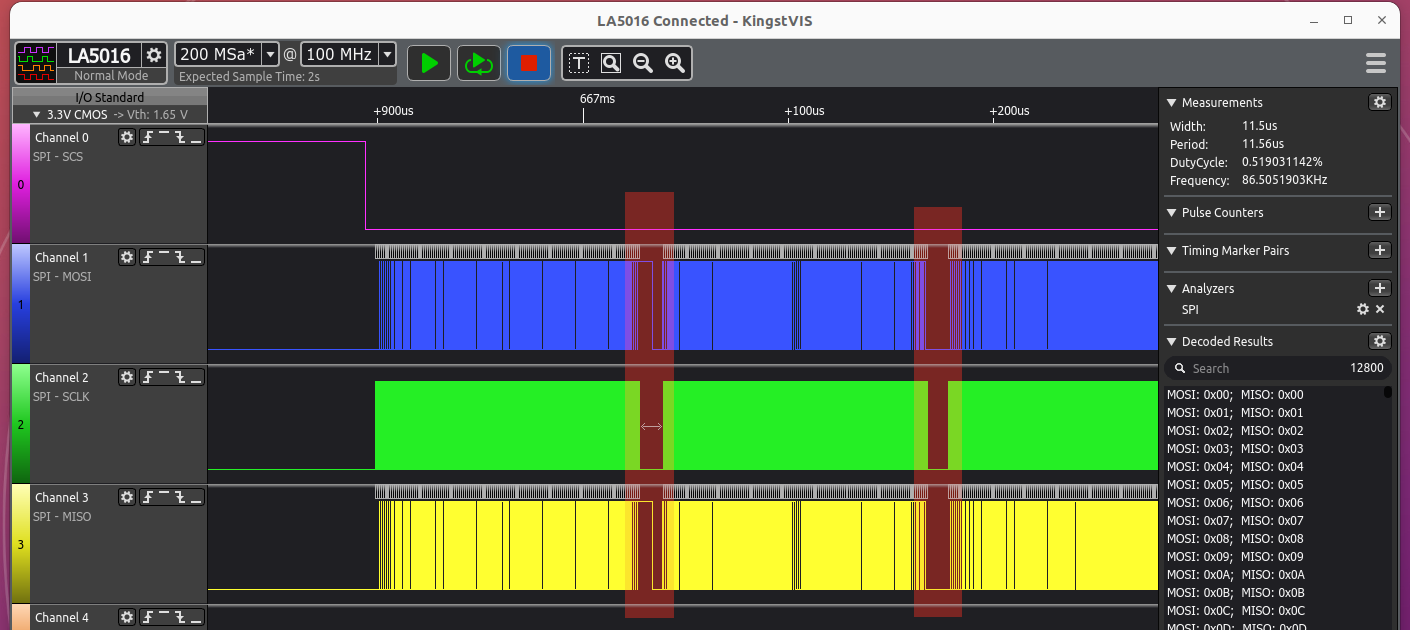The height and width of the screenshot is (630, 1410).
Task: Zoom out the waveform view
Action: (x=643, y=63)
